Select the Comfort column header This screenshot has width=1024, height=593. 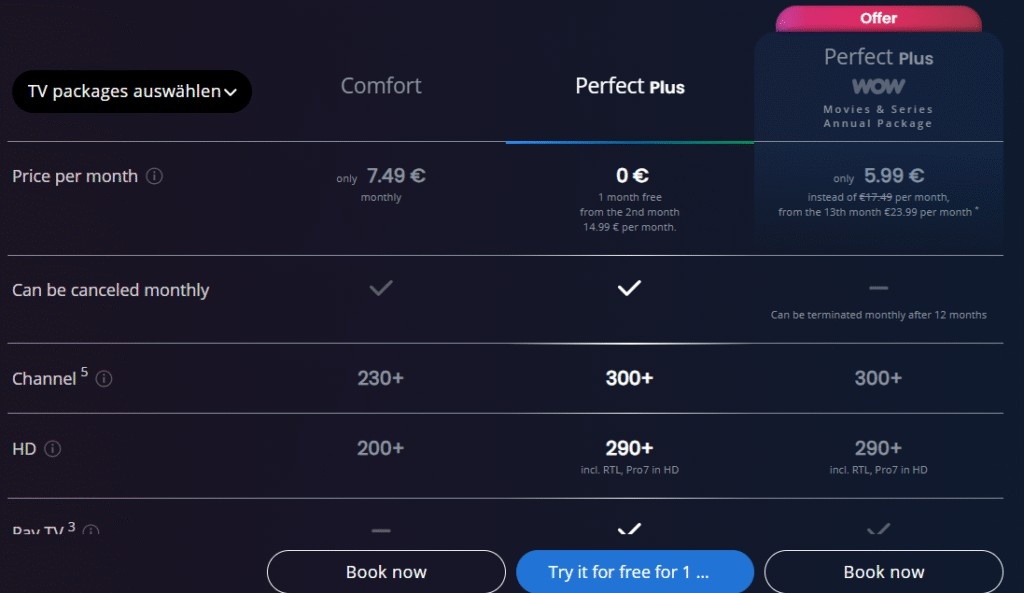pos(380,86)
